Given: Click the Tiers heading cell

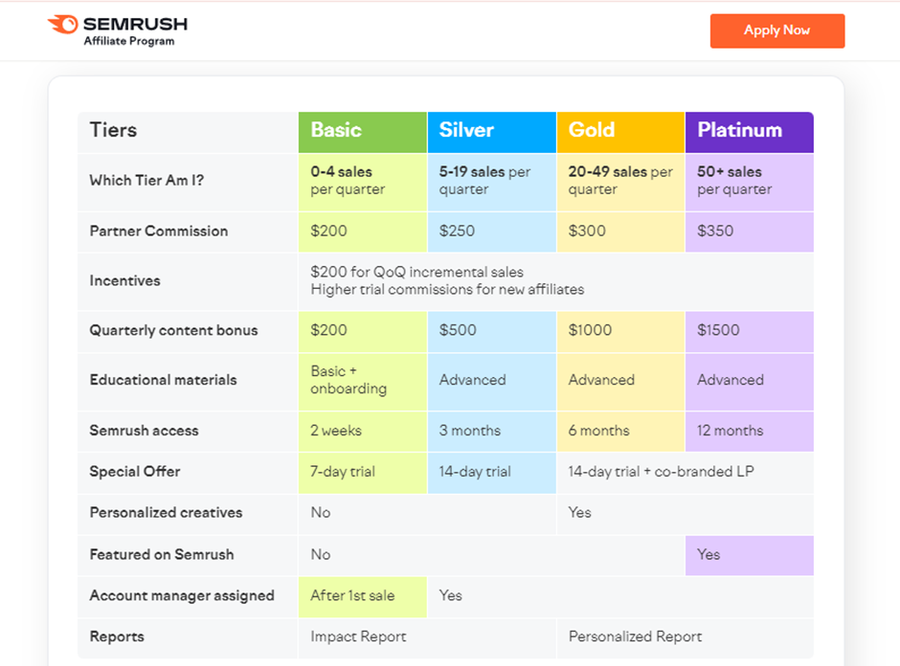Looking at the screenshot, I should coord(188,132).
